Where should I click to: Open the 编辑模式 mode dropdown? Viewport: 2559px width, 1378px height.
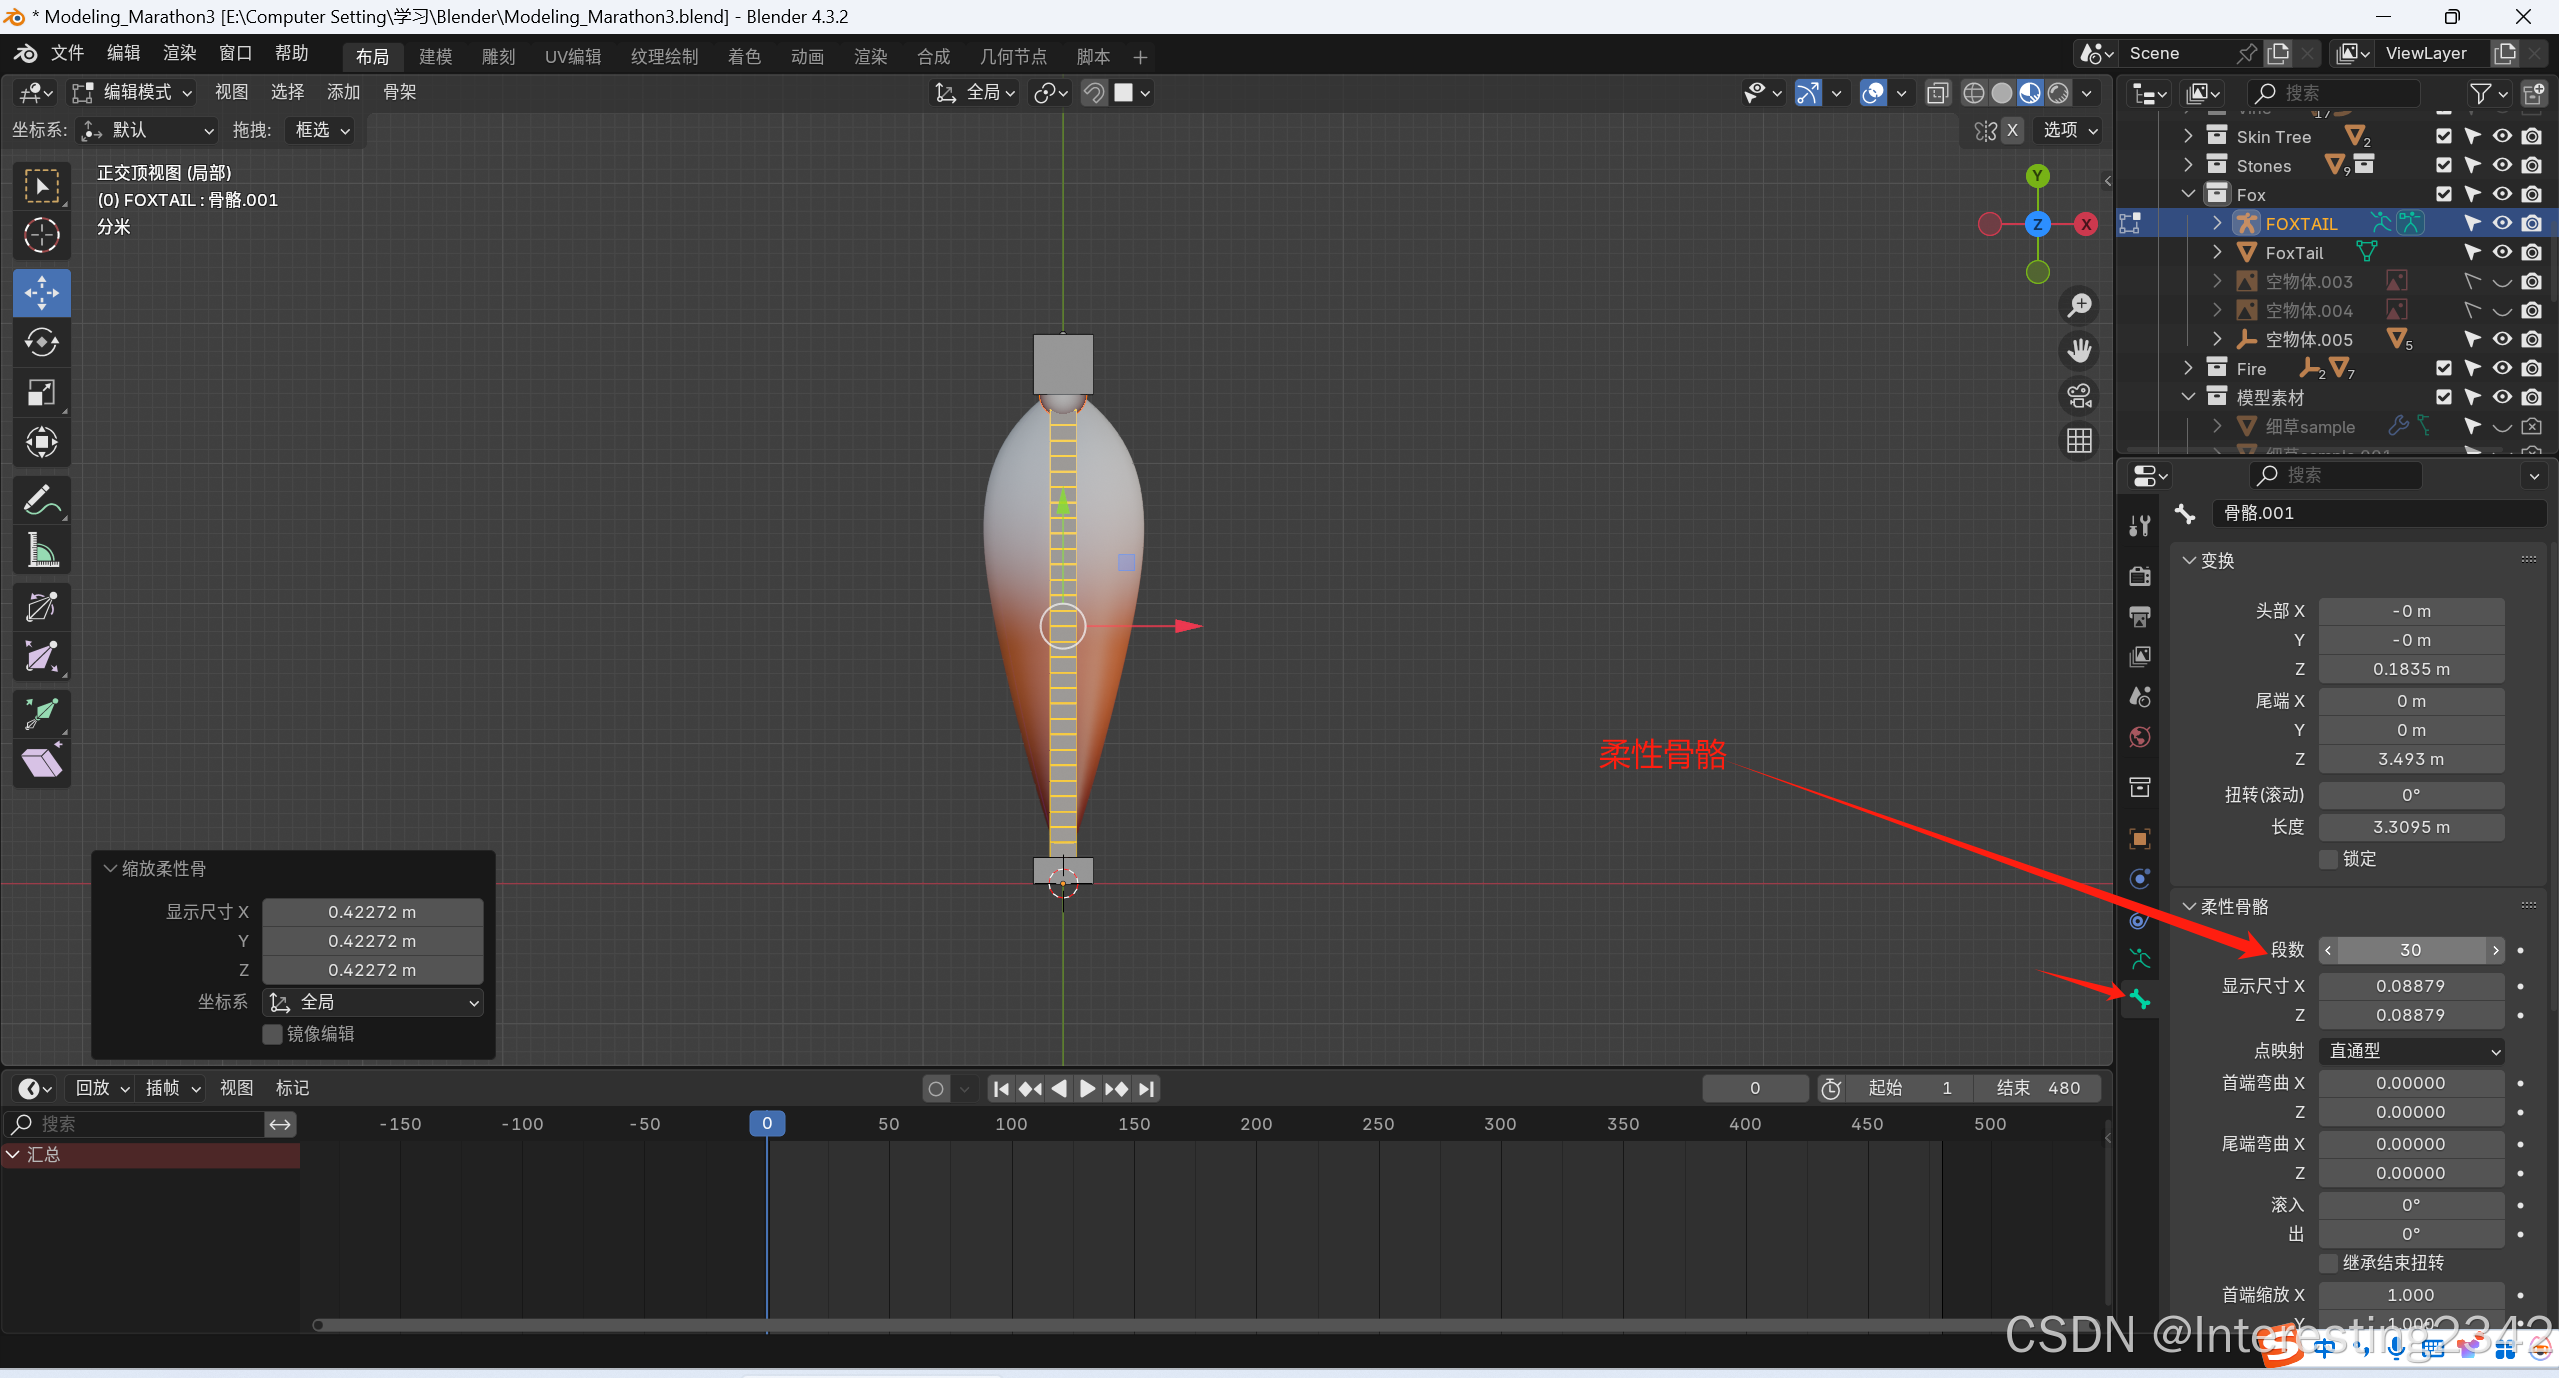coord(133,92)
